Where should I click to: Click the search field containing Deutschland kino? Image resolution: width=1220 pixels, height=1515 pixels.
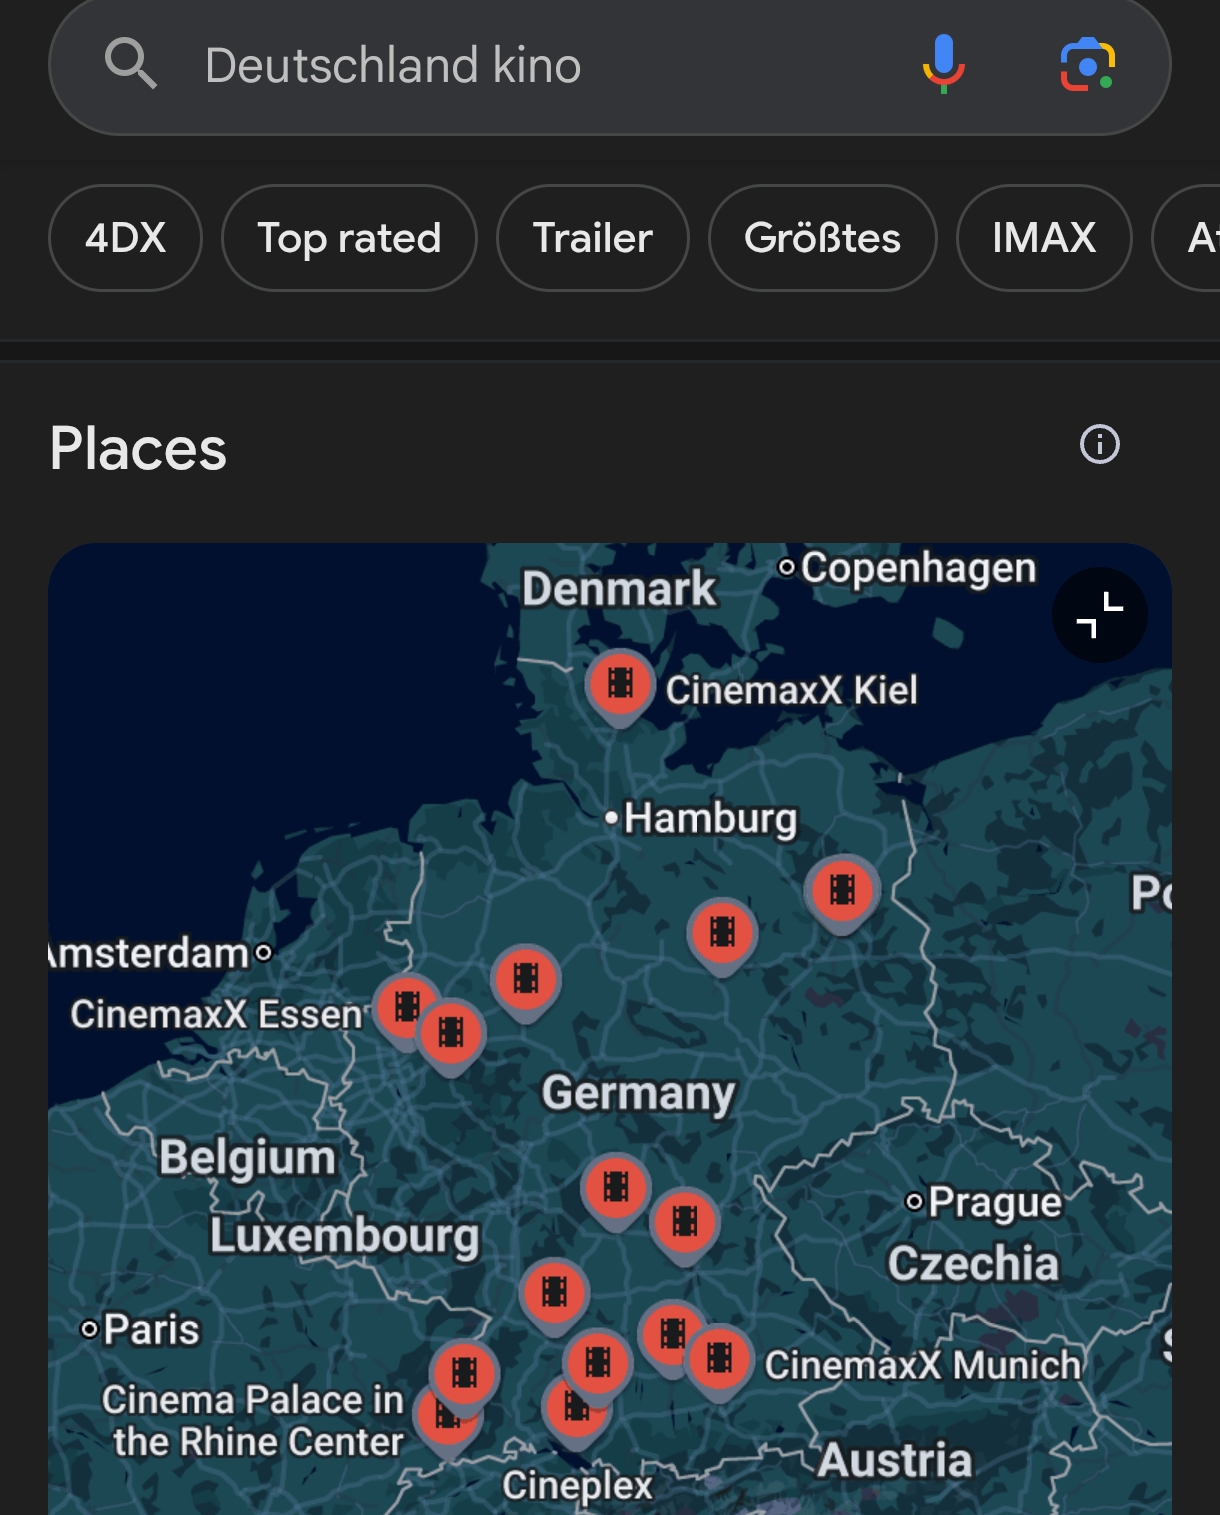tap(610, 66)
